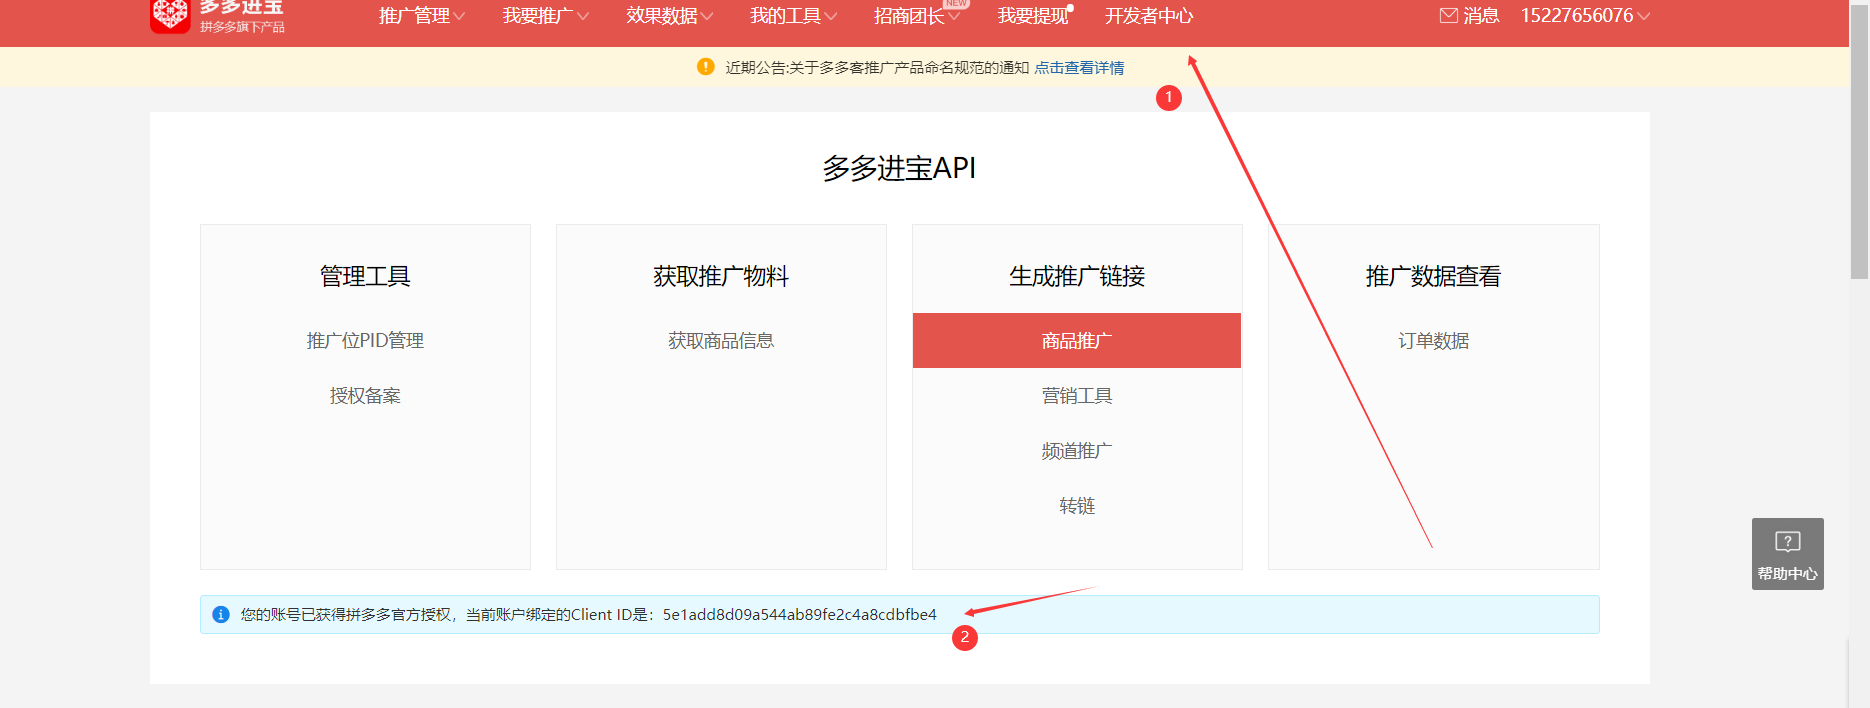This screenshot has height=708, width=1870.
Task: Click the page vertical scrollbar thumb
Action: (x=1859, y=140)
